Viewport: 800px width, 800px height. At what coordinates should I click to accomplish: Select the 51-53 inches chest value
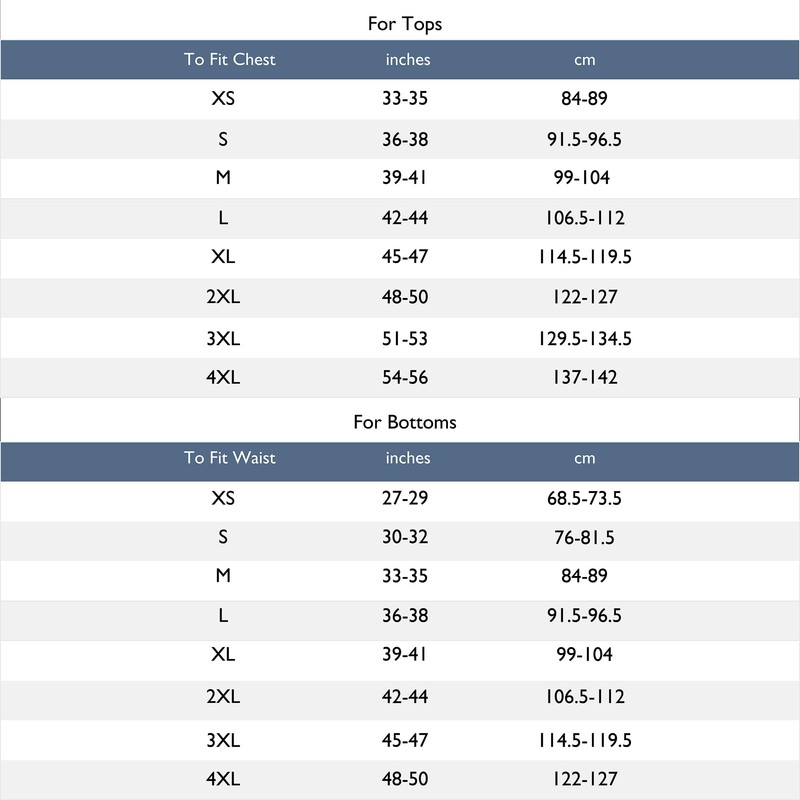pos(405,338)
